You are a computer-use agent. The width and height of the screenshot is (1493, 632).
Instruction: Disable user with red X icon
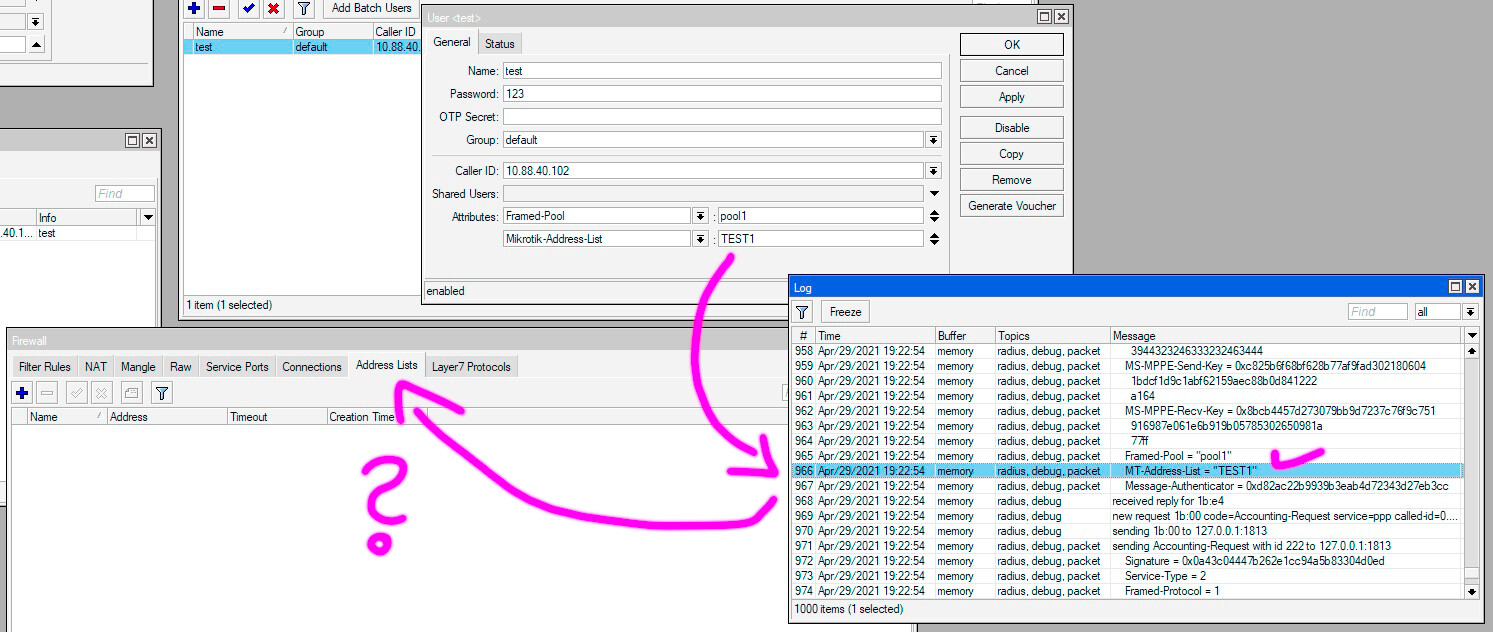point(273,8)
